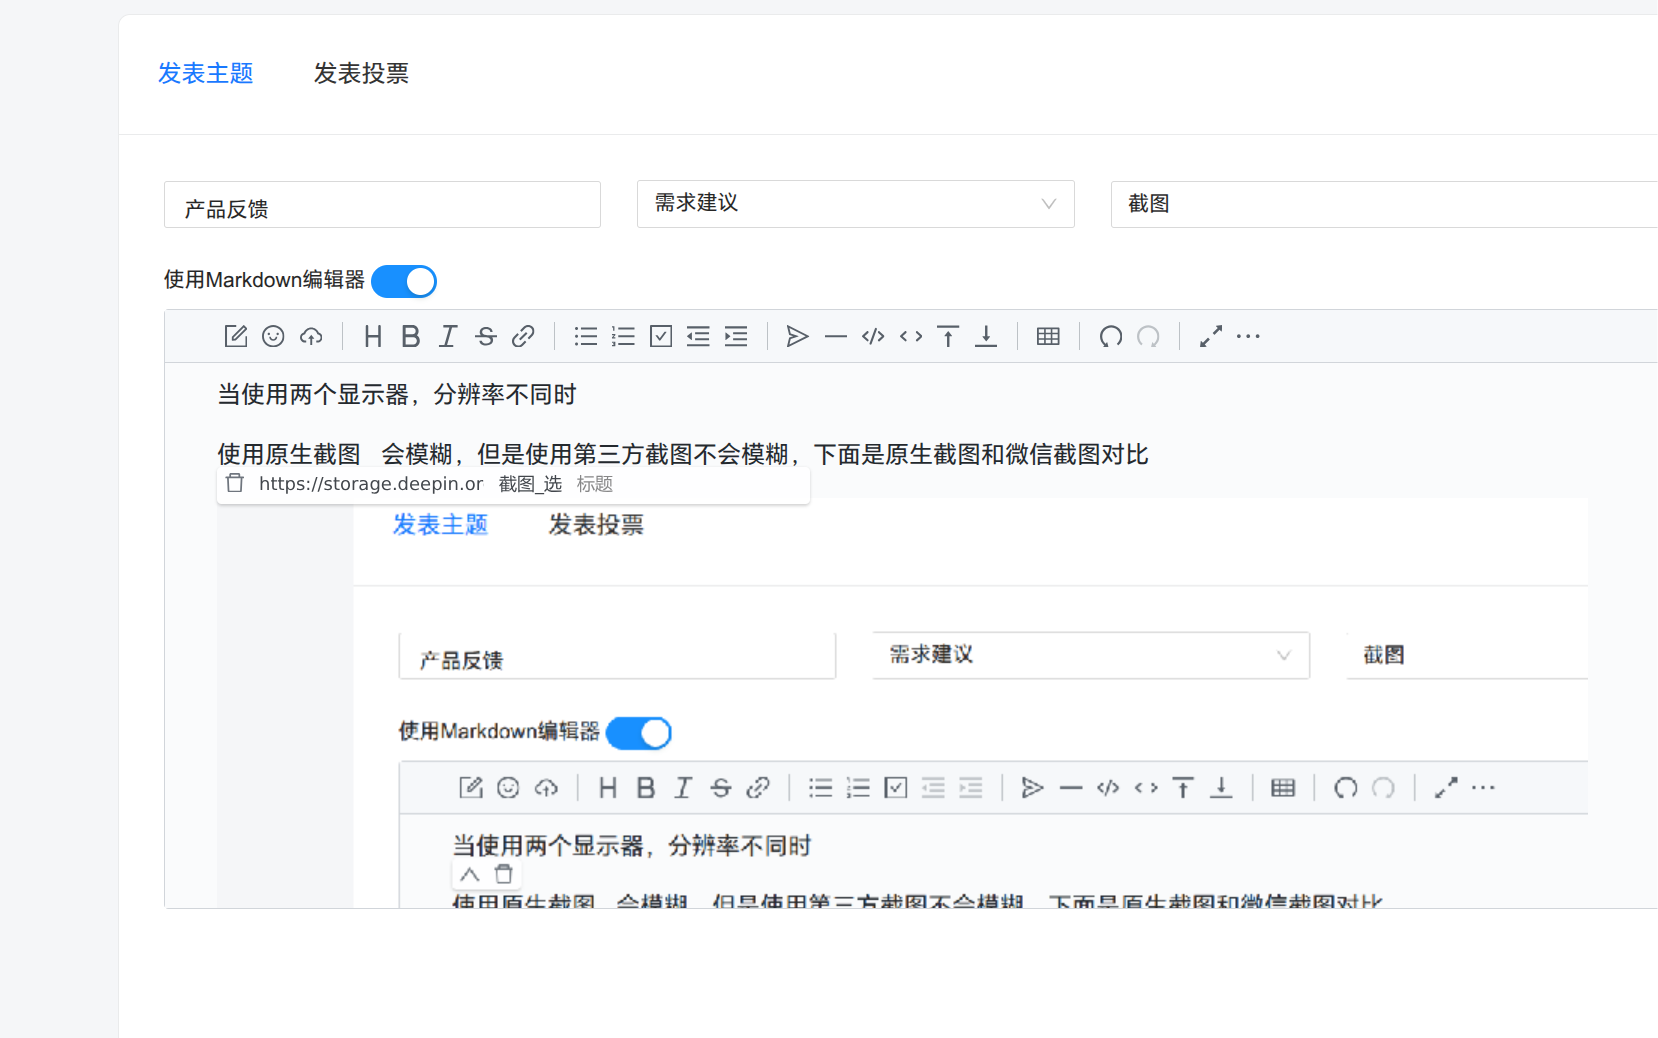Insert a blockquote with the quote icon

(x=798, y=336)
